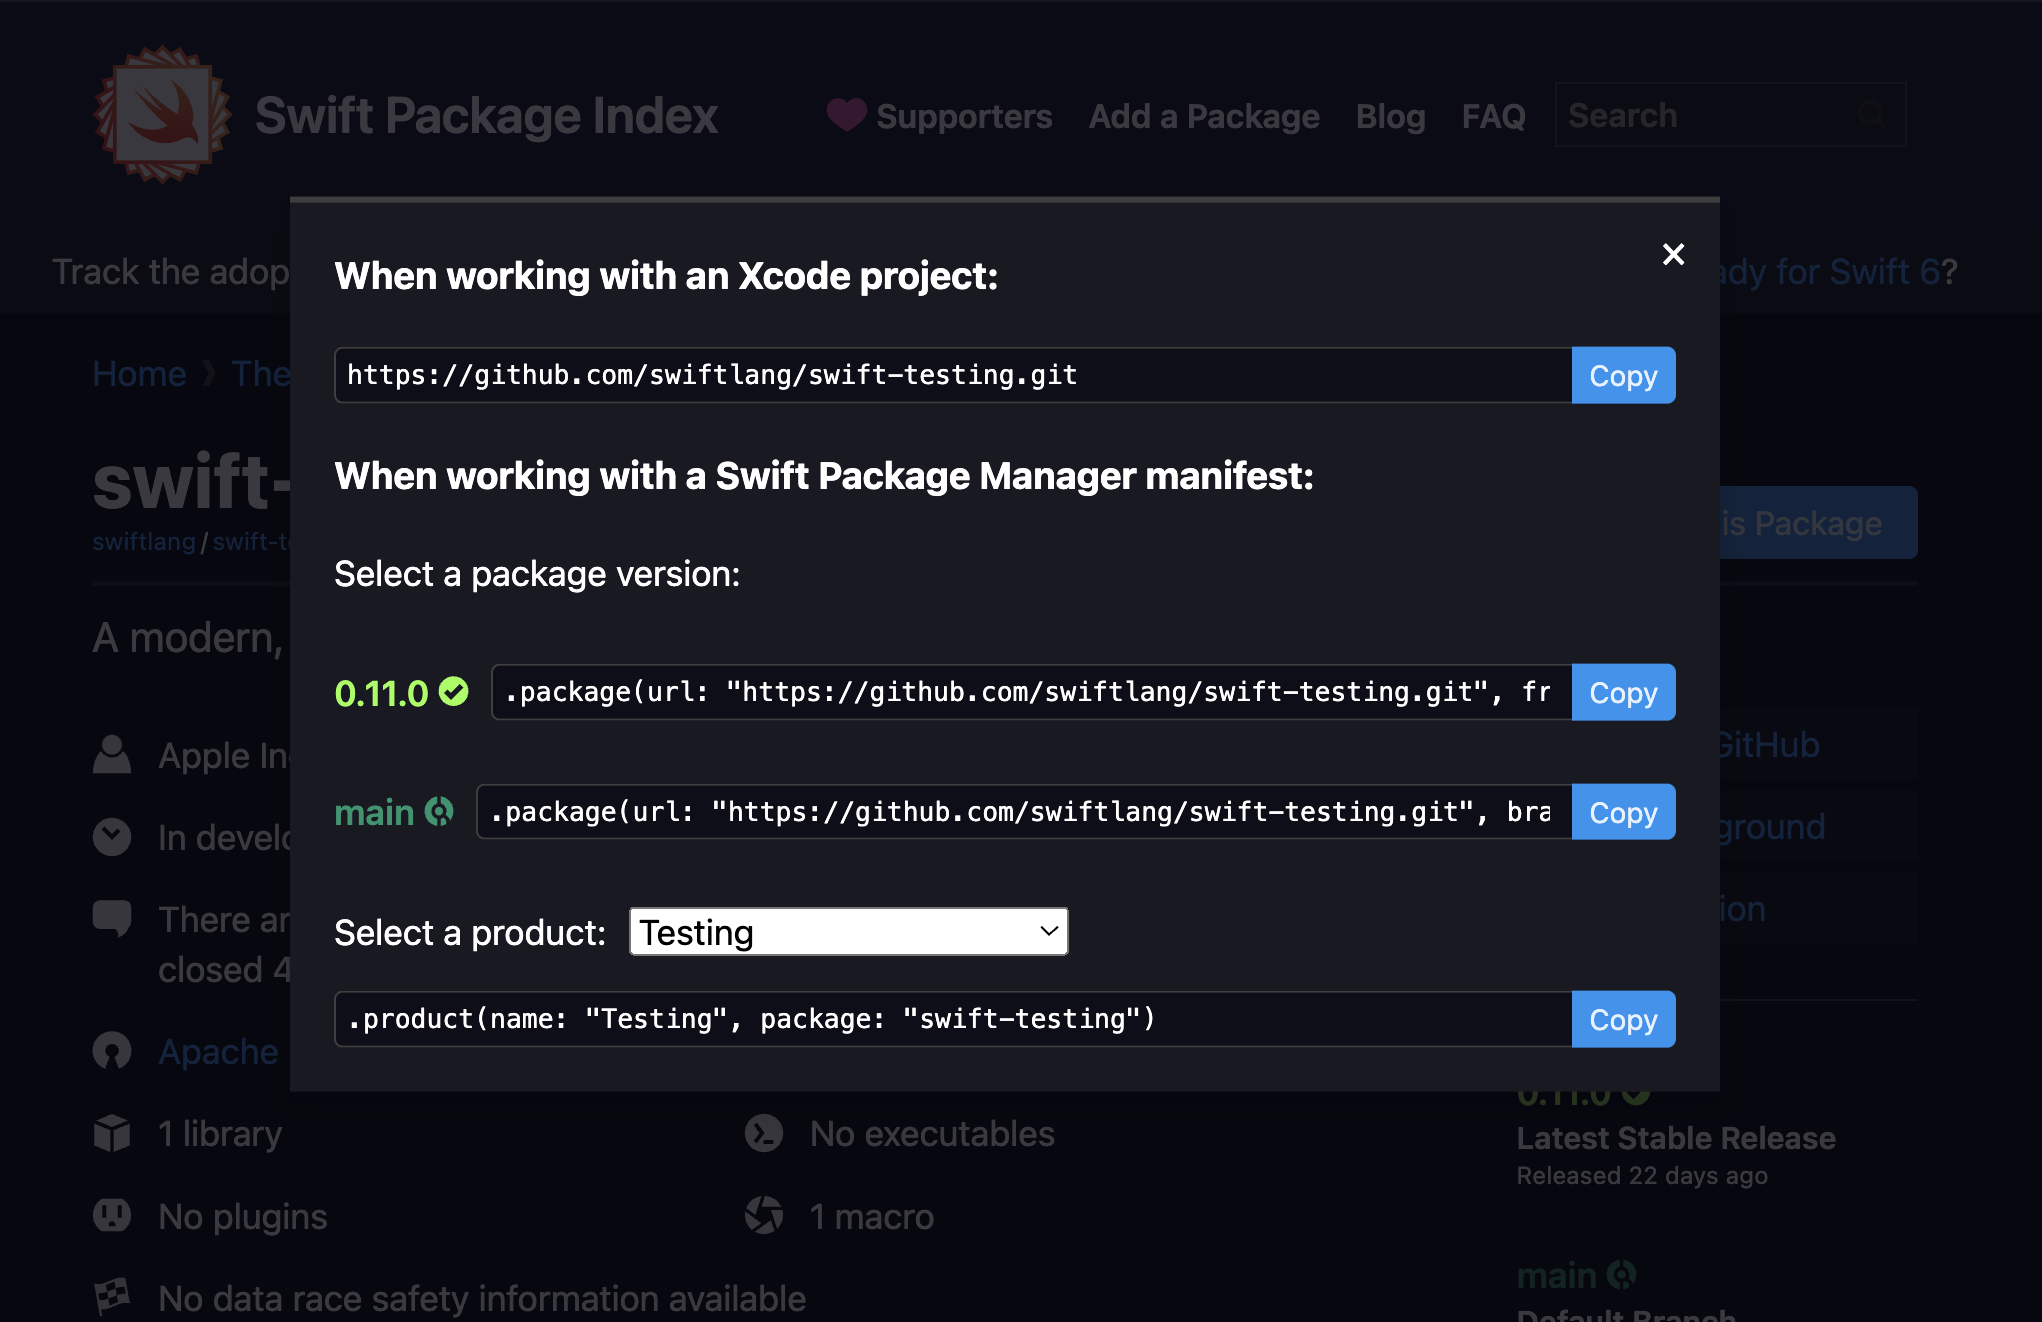Click the 'No plugins' text
This screenshot has width=2042, height=1322.
coord(243,1217)
